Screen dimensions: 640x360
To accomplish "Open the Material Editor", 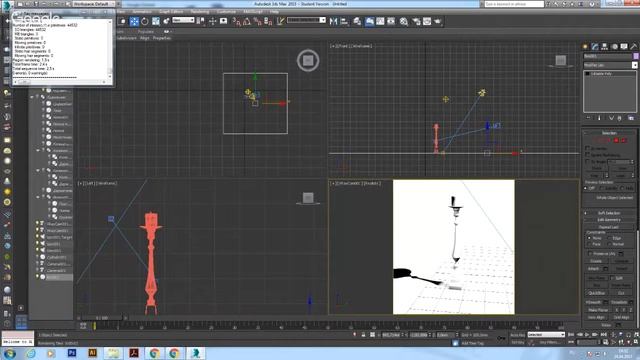I will (x=404, y=21).
